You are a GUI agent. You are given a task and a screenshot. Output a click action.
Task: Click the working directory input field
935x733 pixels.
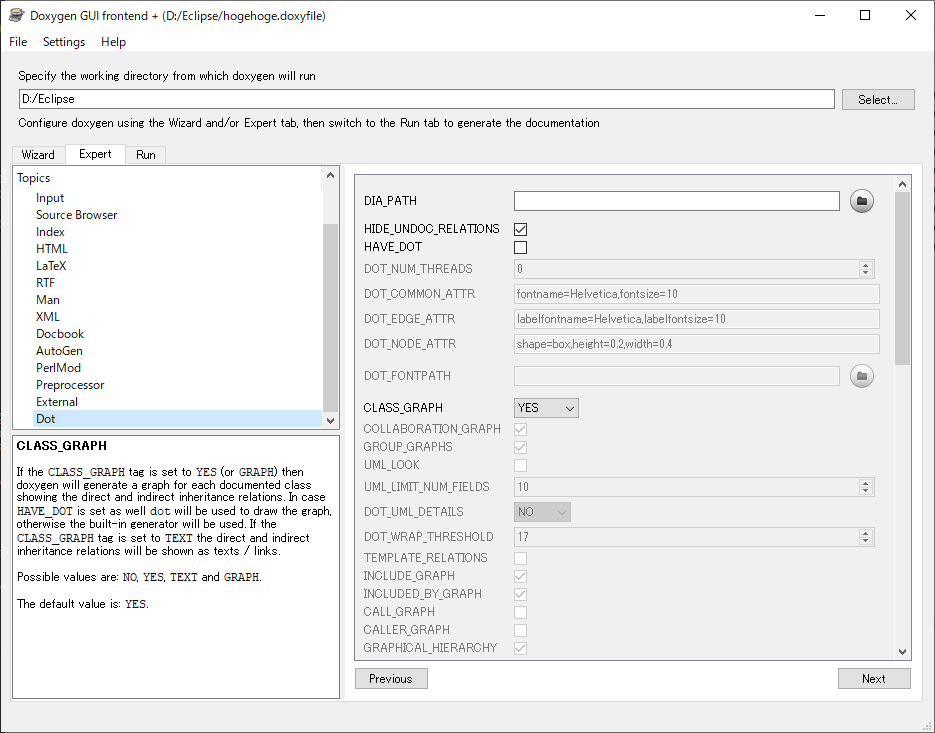tap(426, 99)
